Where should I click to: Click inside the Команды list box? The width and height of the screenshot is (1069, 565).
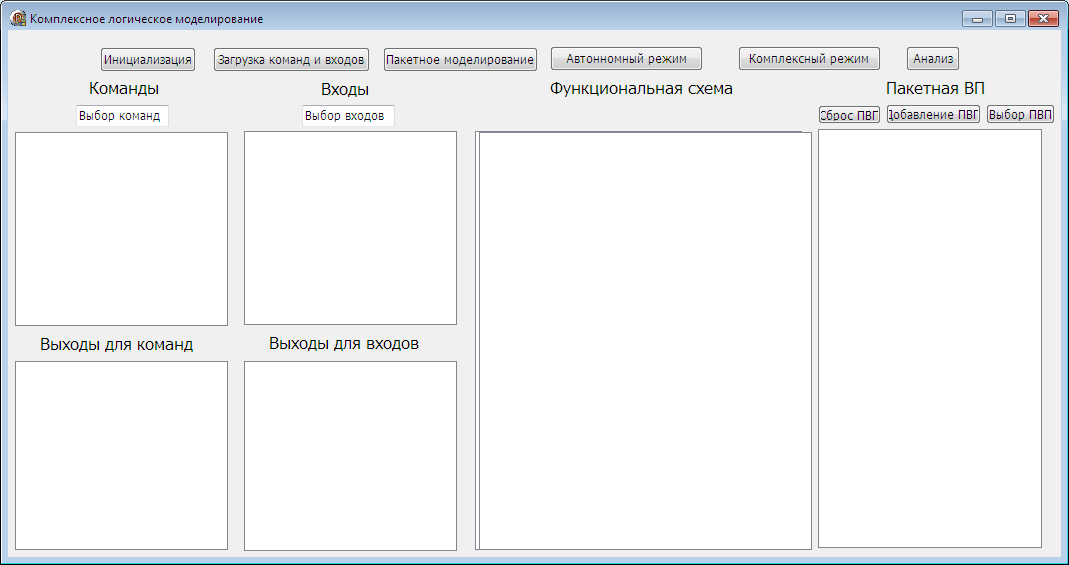click(x=121, y=229)
